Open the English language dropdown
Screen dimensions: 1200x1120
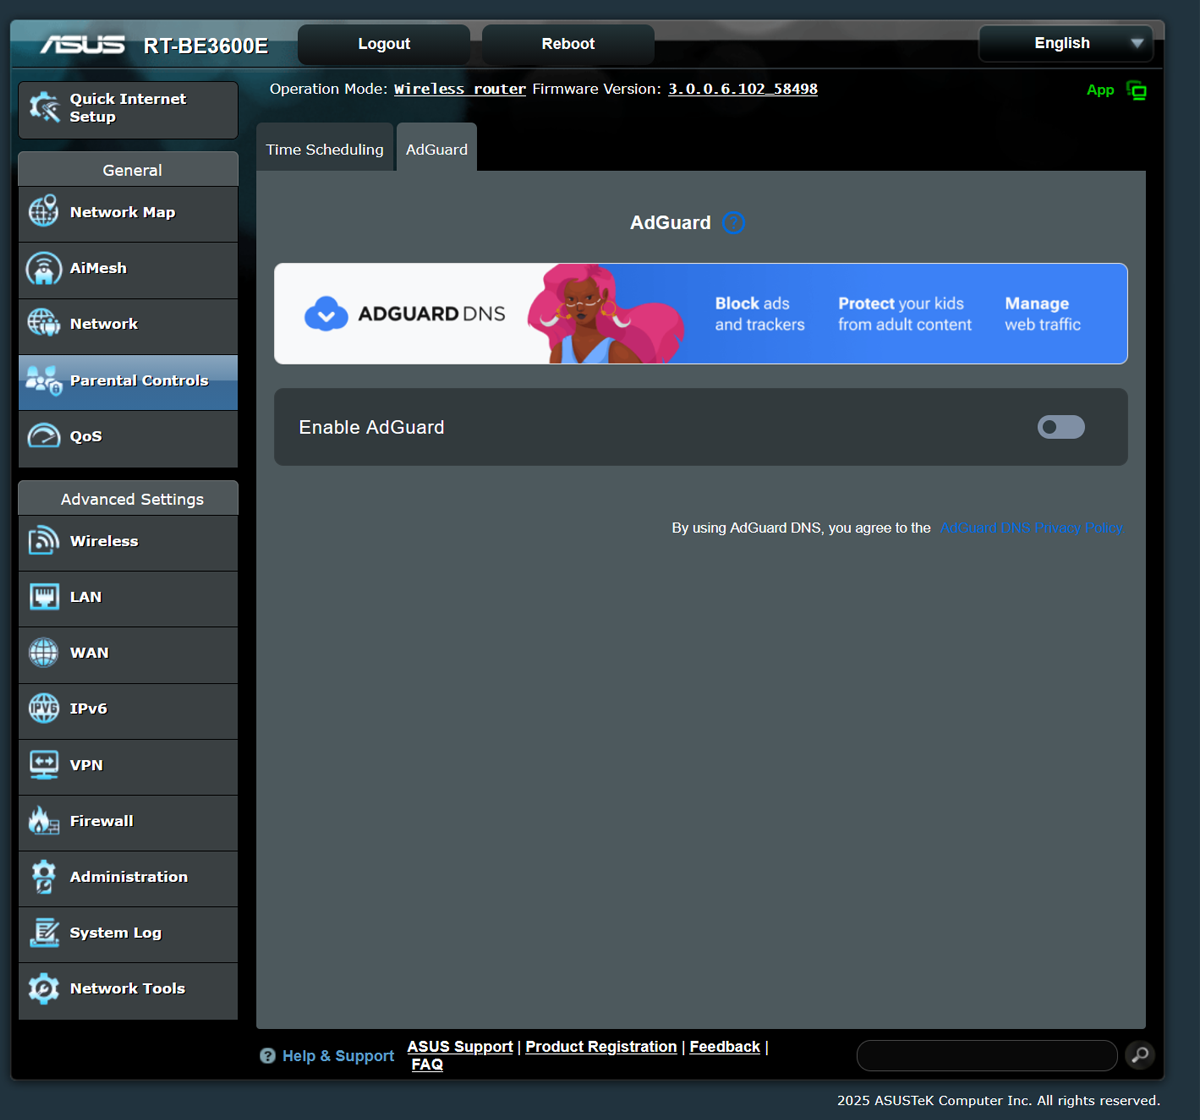click(x=1065, y=43)
